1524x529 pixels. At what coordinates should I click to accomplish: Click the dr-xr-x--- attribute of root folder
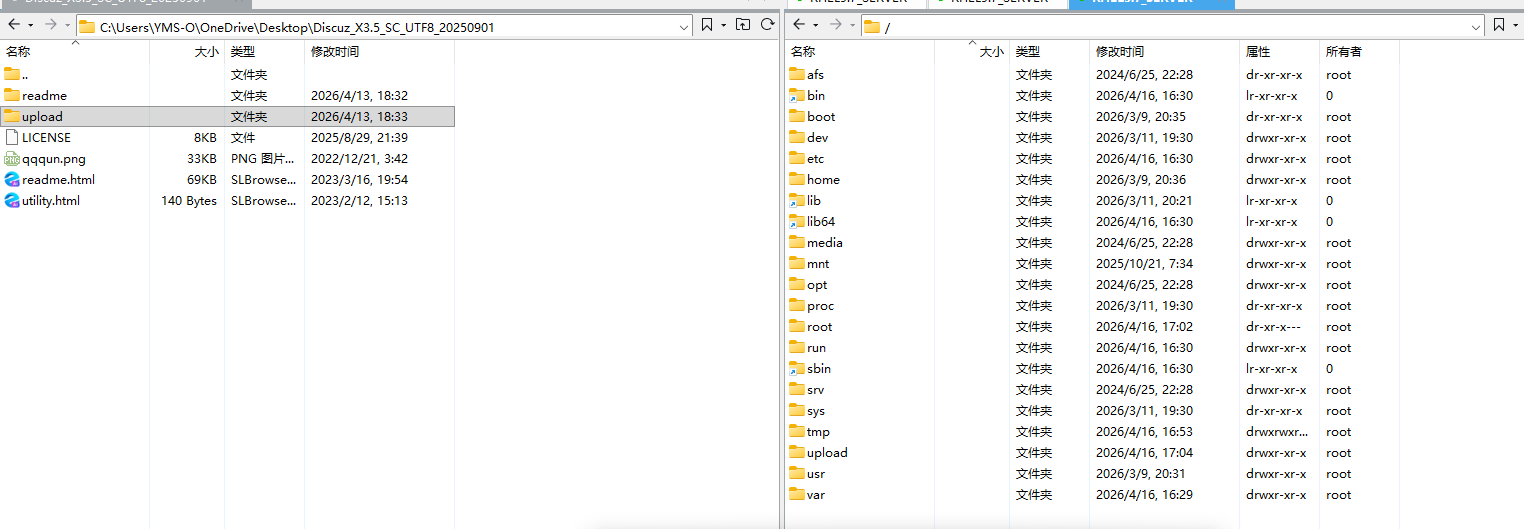pos(1275,327)
